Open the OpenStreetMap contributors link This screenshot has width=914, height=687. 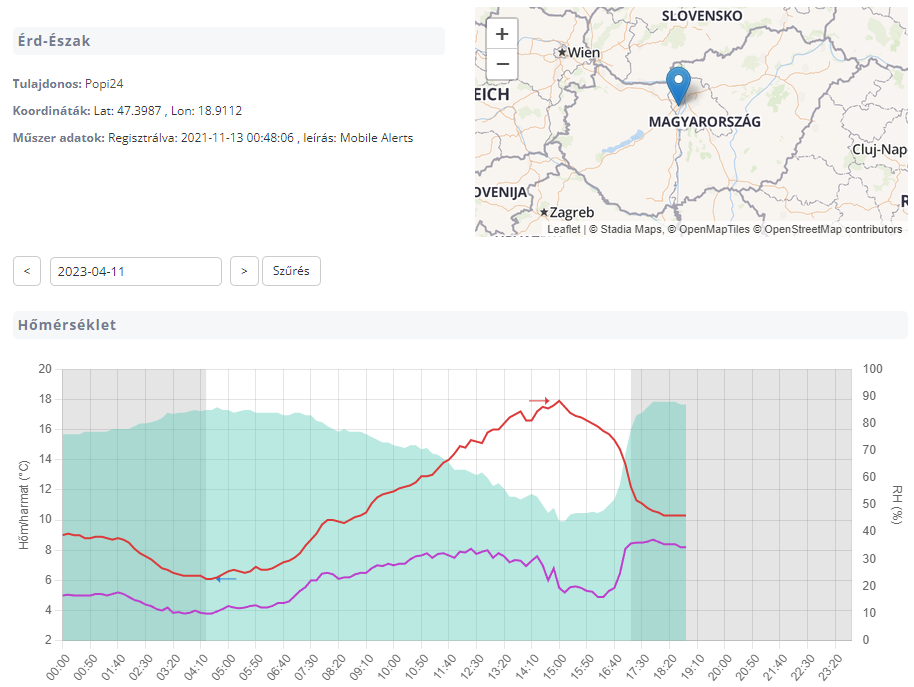pyautogui.click(x=833, y=229)
